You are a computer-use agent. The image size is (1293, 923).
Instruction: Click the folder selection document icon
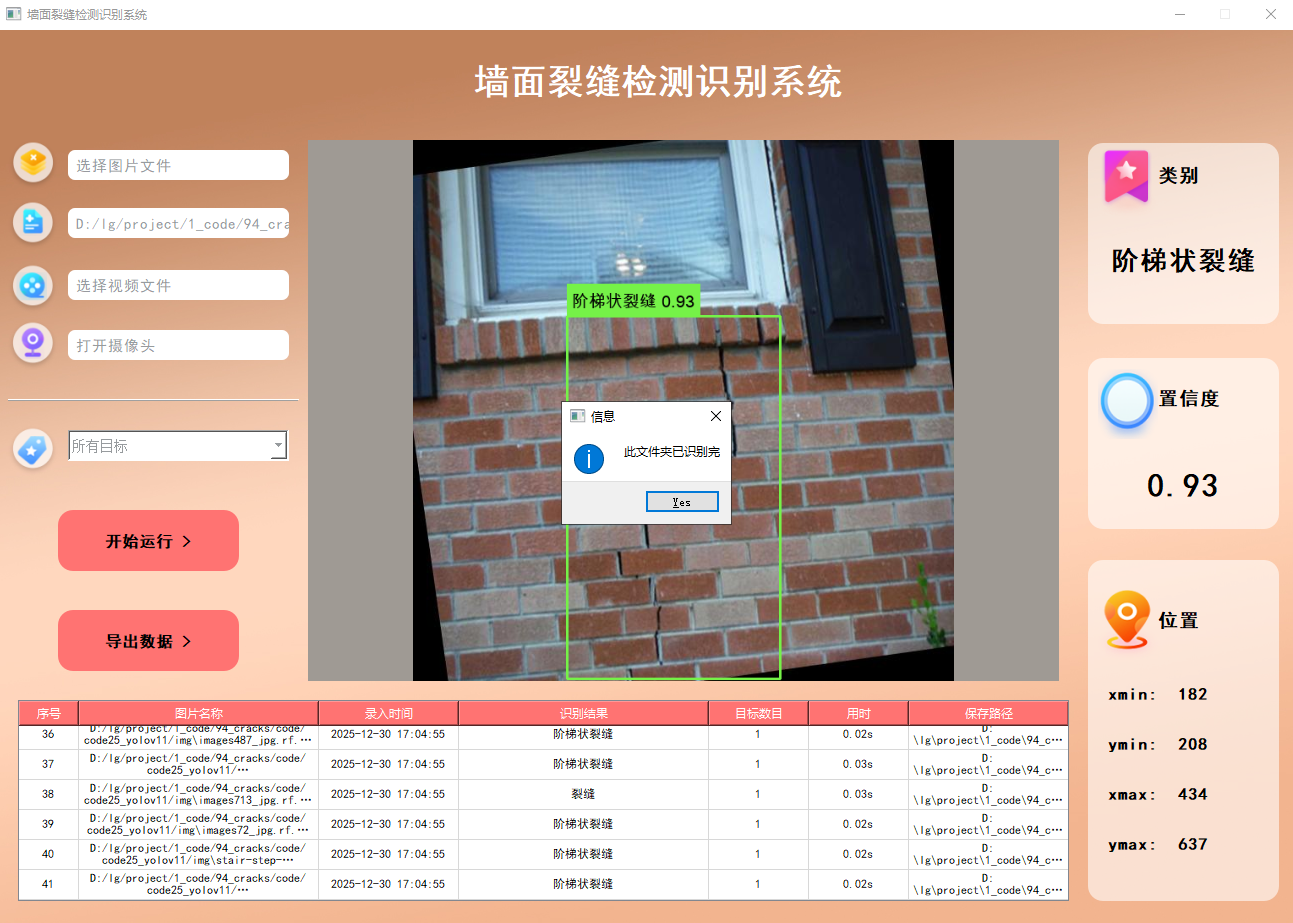coord(33,222)
